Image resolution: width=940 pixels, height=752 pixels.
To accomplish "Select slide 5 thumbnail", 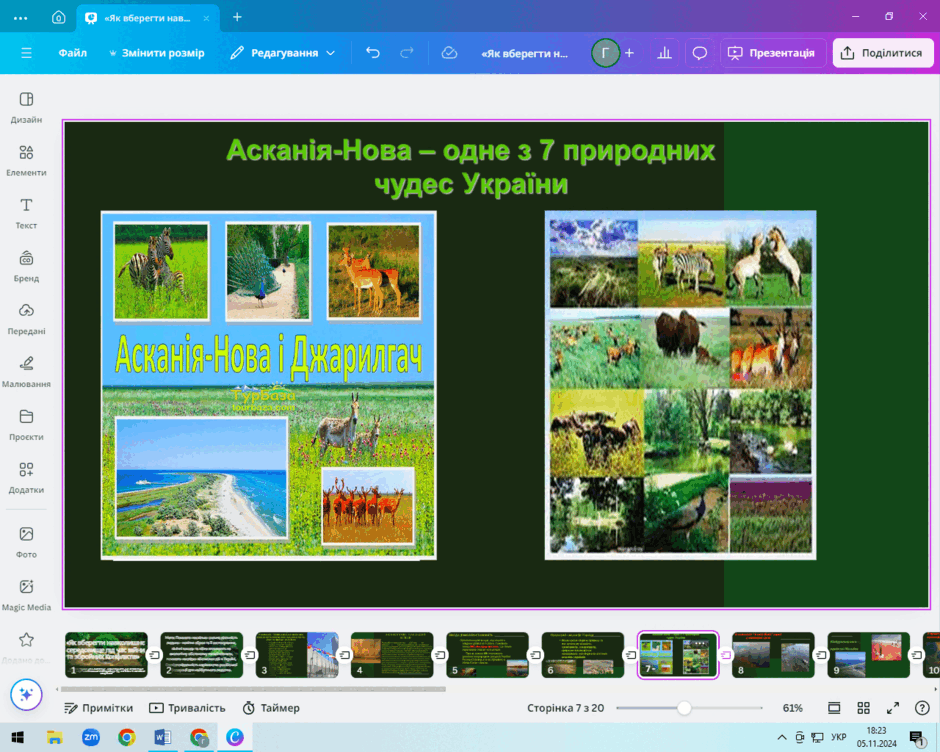I will (x=487, y=654).
